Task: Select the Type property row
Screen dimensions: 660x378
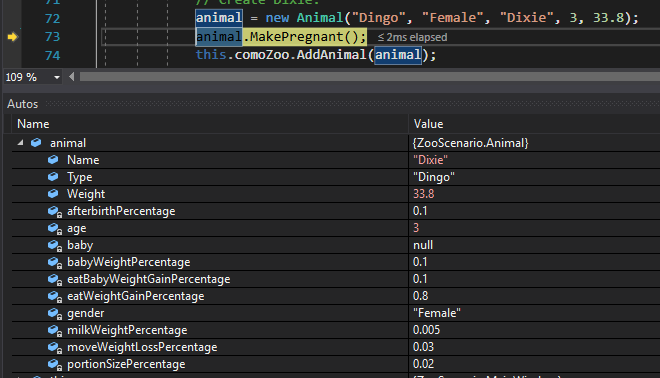Action: click(x=336, y=177)
